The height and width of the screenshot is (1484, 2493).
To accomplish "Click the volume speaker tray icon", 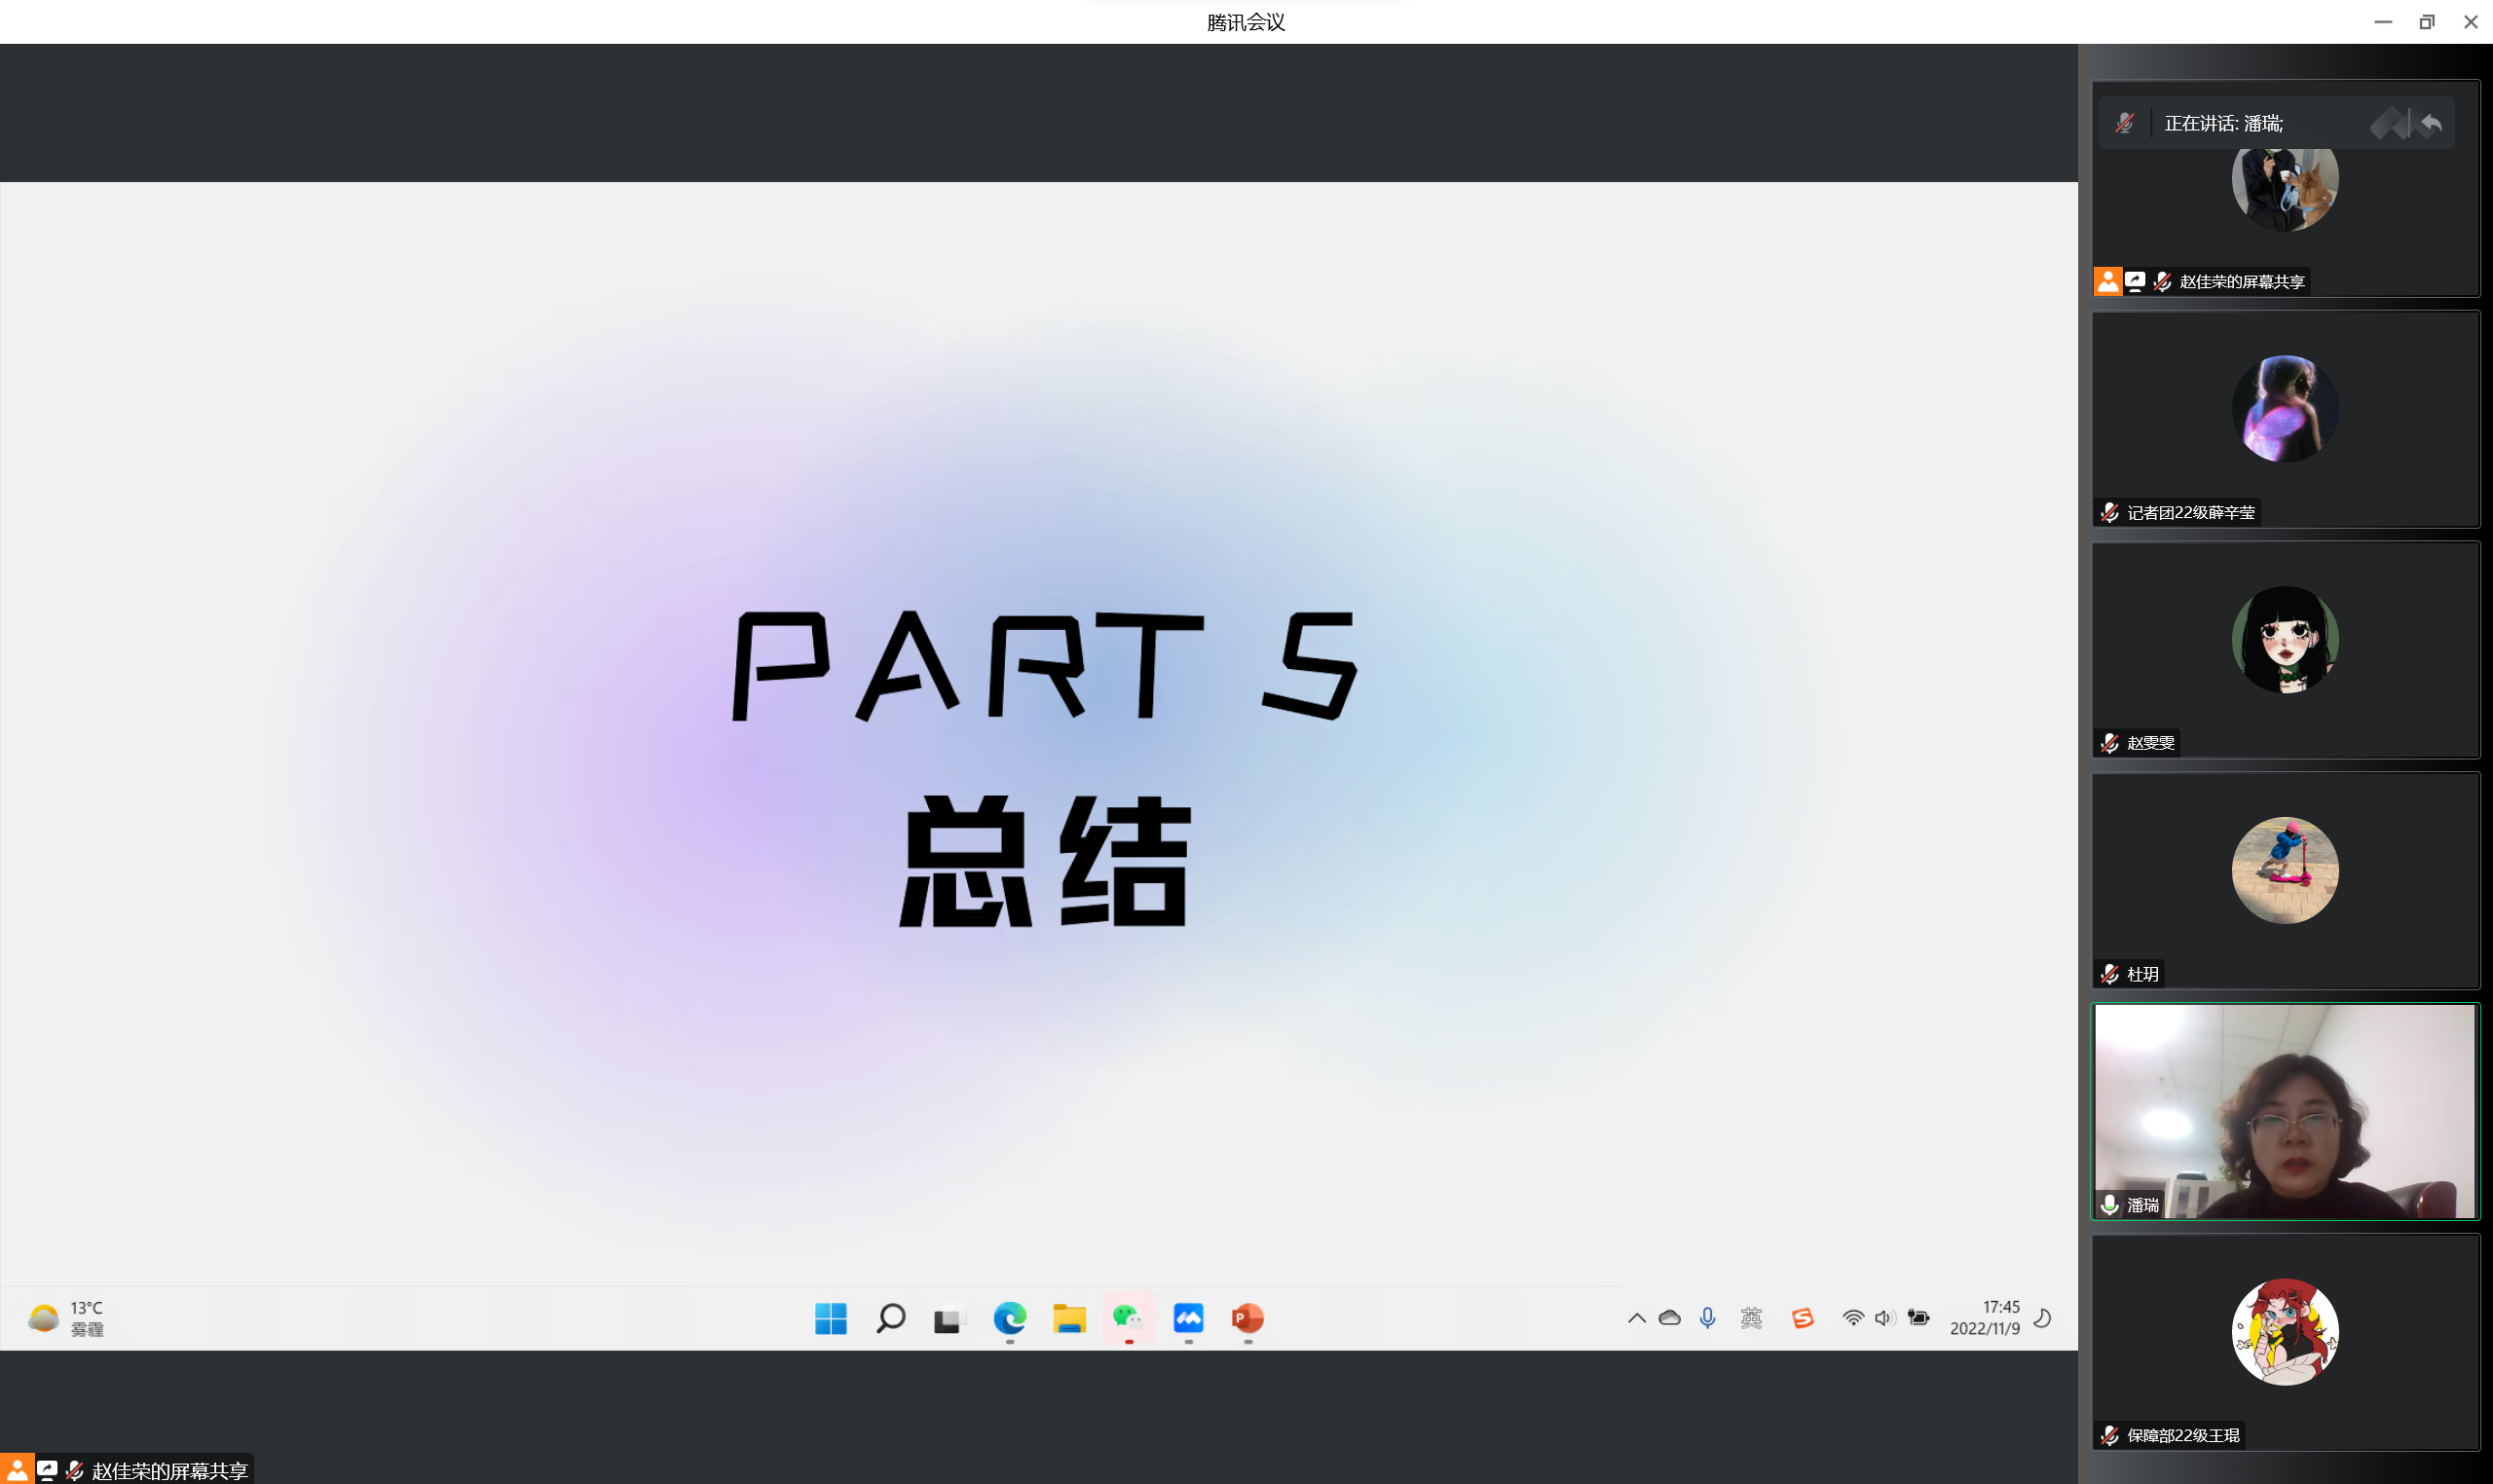I will click(1885, 1318).
